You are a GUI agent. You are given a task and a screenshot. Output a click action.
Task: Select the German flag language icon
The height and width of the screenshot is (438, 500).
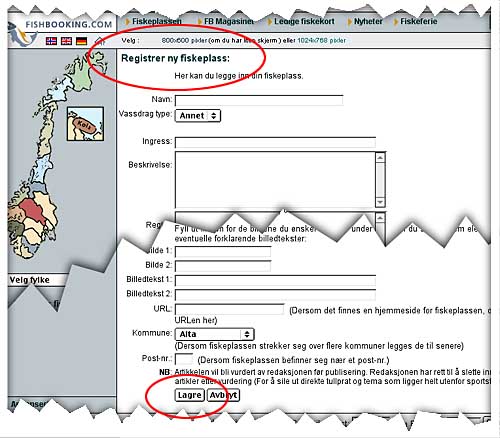[82, 41]
